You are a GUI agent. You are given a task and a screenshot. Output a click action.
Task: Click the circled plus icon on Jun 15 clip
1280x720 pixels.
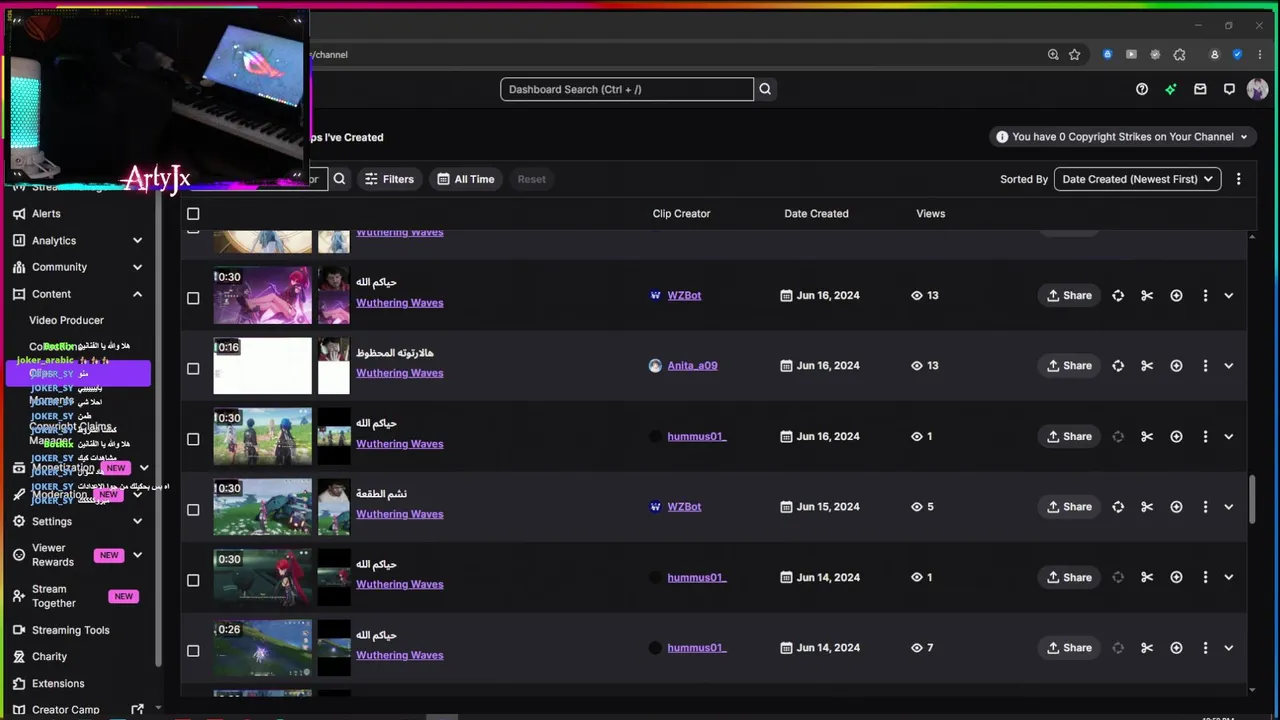(x=1176, y=507)
